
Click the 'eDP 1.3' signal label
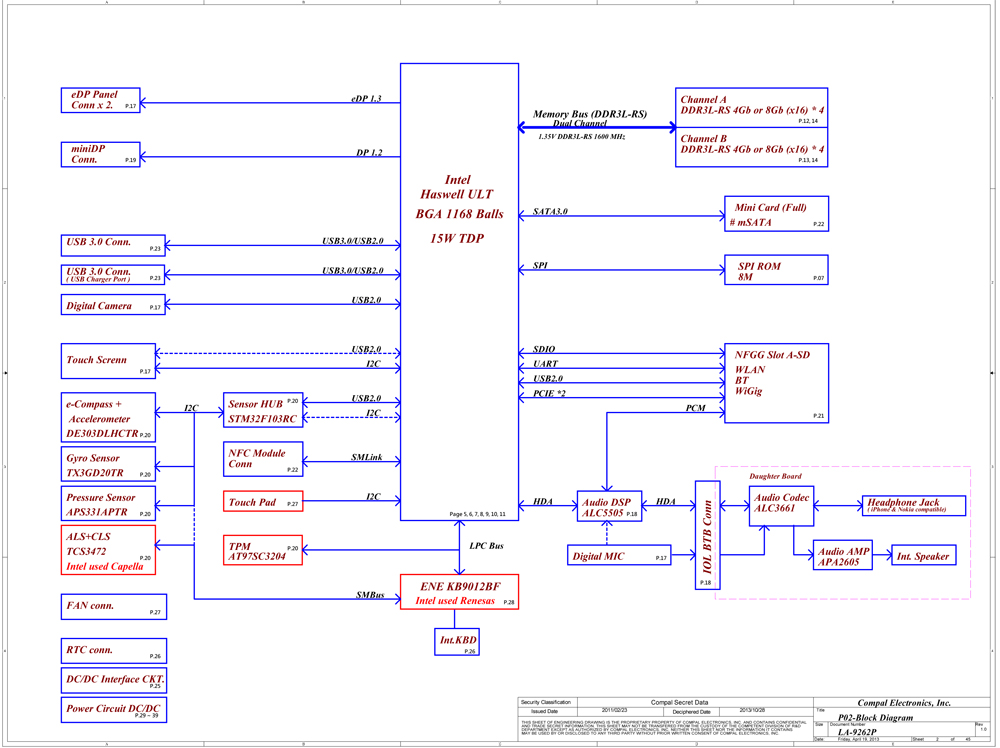[x=366, y=98]
